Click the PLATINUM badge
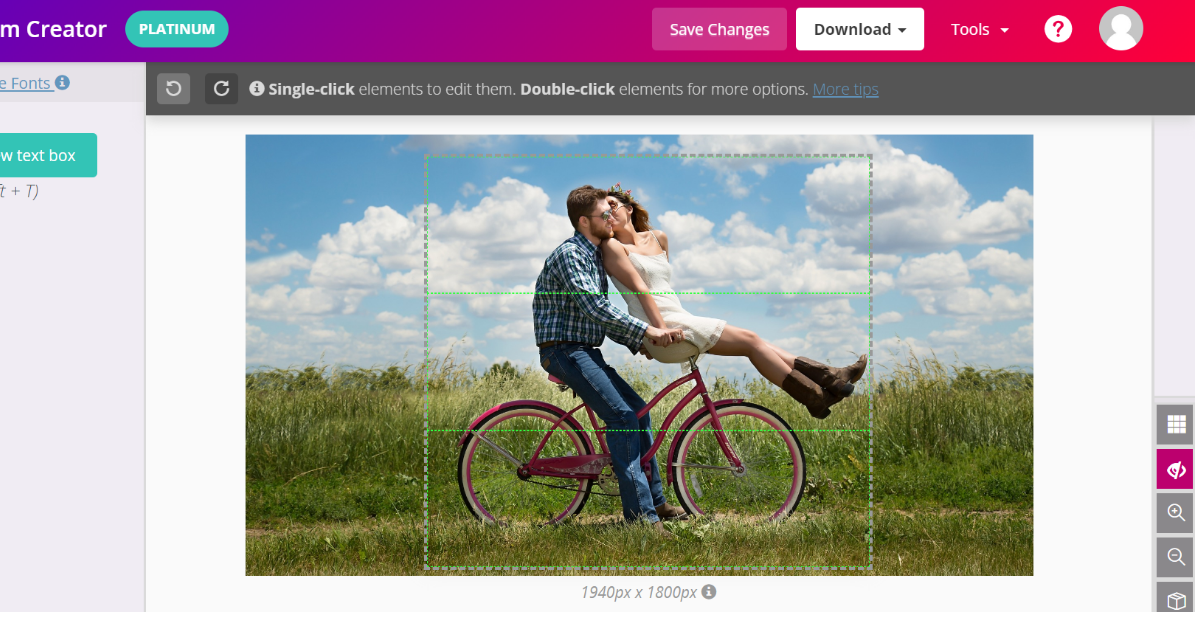This screenshot has width=1200, height=628. [x=177, y=29]
